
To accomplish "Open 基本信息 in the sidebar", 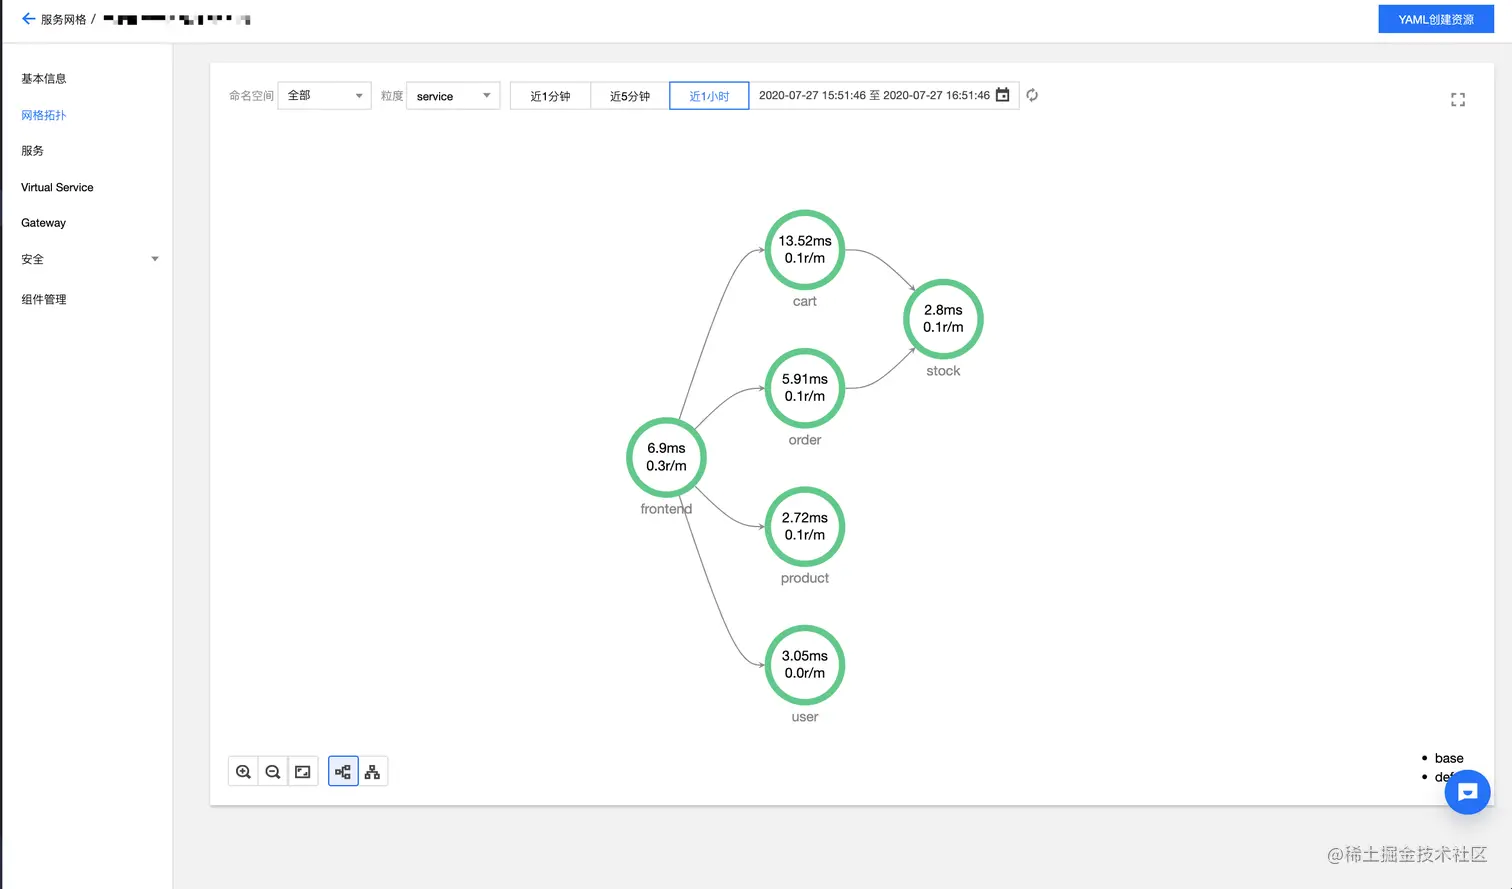I will coord(44,79).
